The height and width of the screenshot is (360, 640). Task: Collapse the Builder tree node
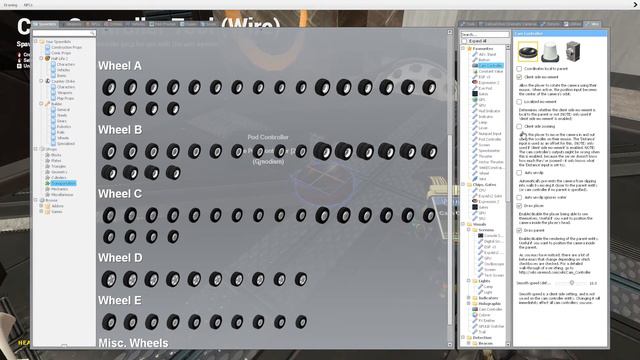(41, 104)
